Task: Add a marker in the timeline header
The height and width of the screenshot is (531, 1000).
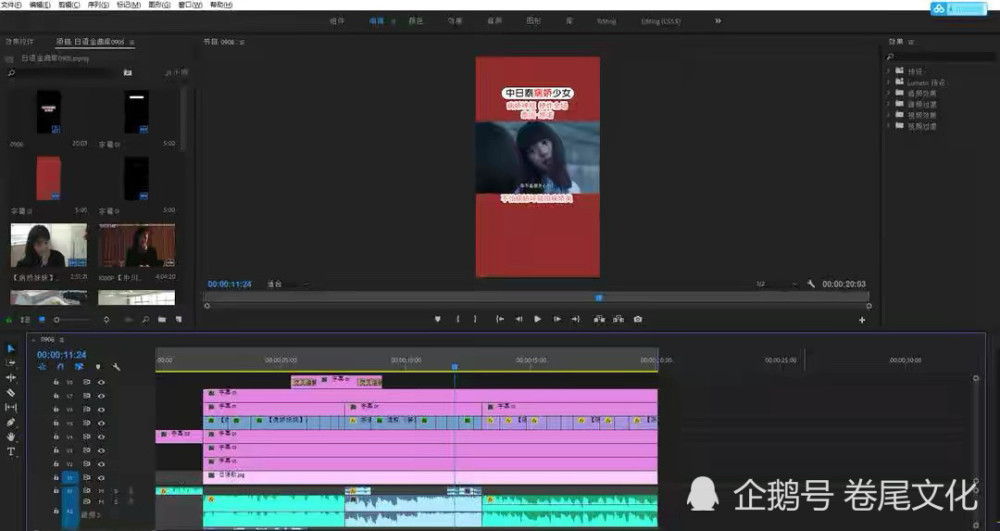Action: point(98,367)
